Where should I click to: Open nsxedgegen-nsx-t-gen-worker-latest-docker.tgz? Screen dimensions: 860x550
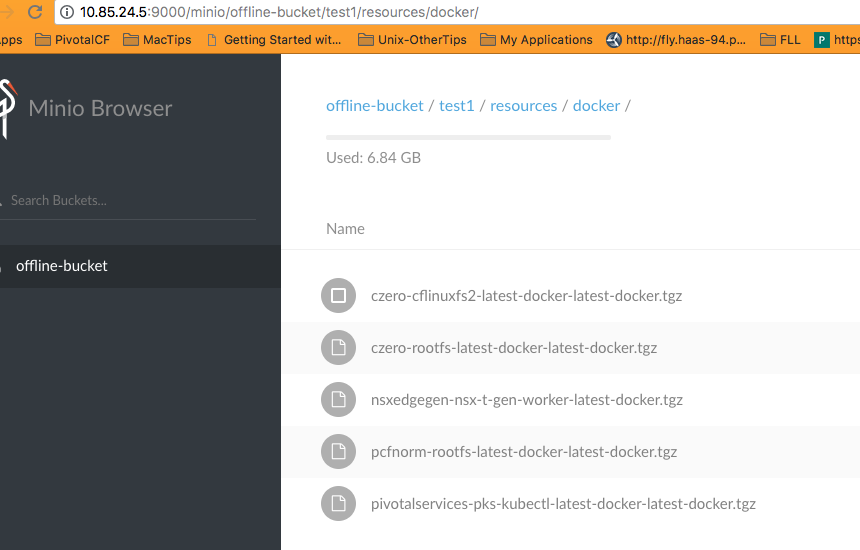[527, 400]
